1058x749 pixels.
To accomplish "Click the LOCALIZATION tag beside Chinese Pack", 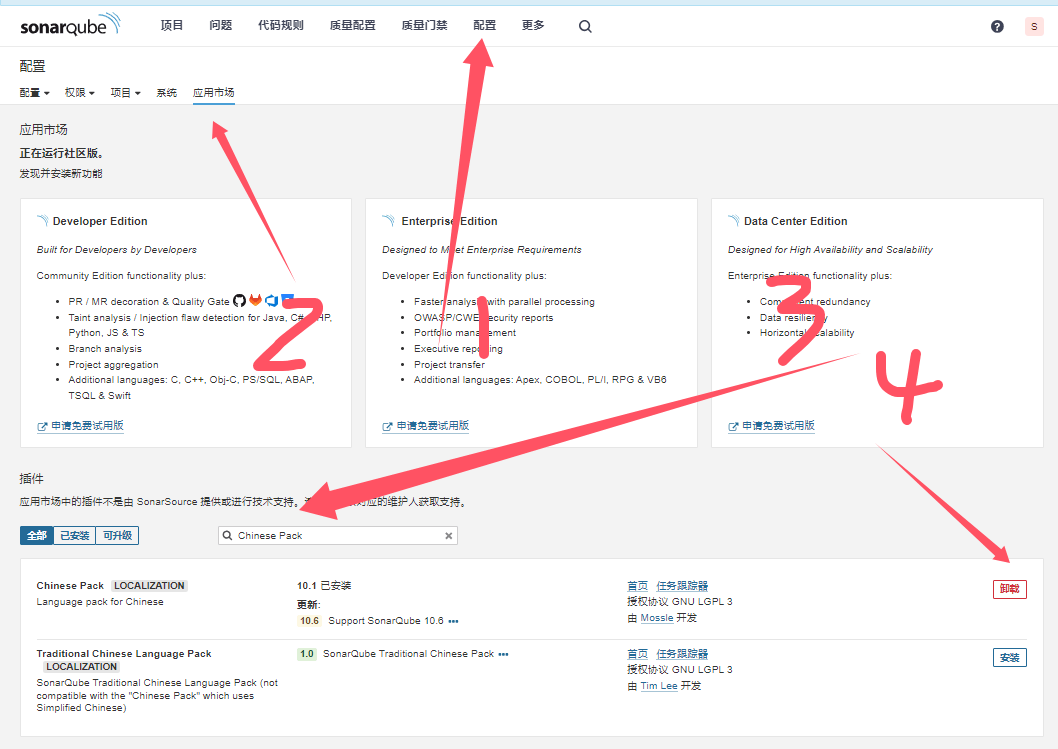I will 149,586.
